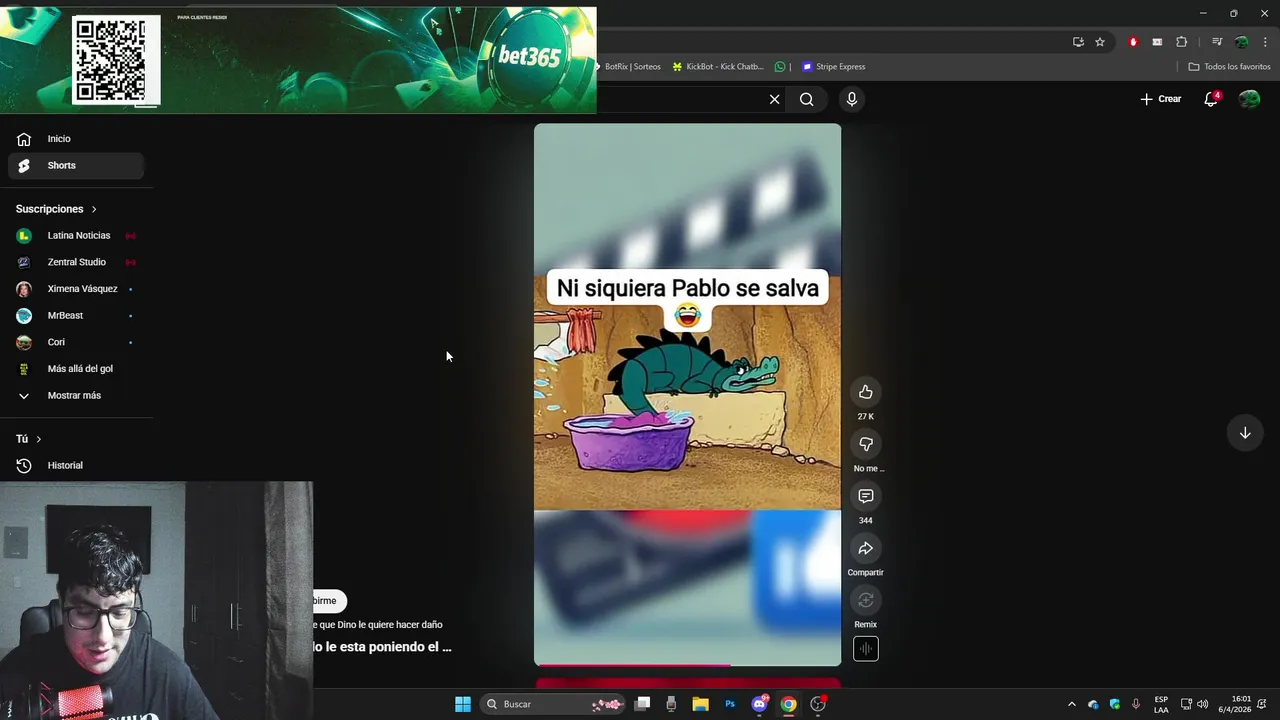Image resolution: width=1280 pixels, height=720 pixels.
Task: Open the comments with 344 replies
Action: (x=865, y=496)
